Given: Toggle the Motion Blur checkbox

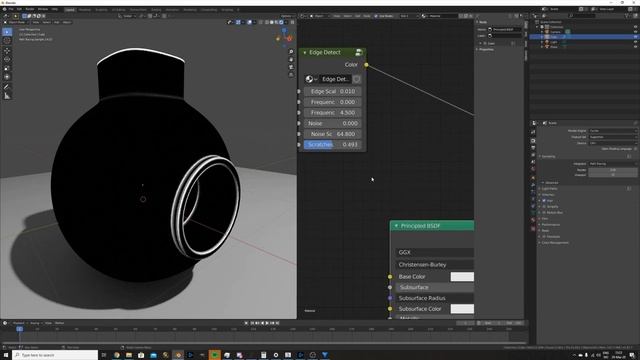Looking at the screenshot, I should tap(544, 213).
